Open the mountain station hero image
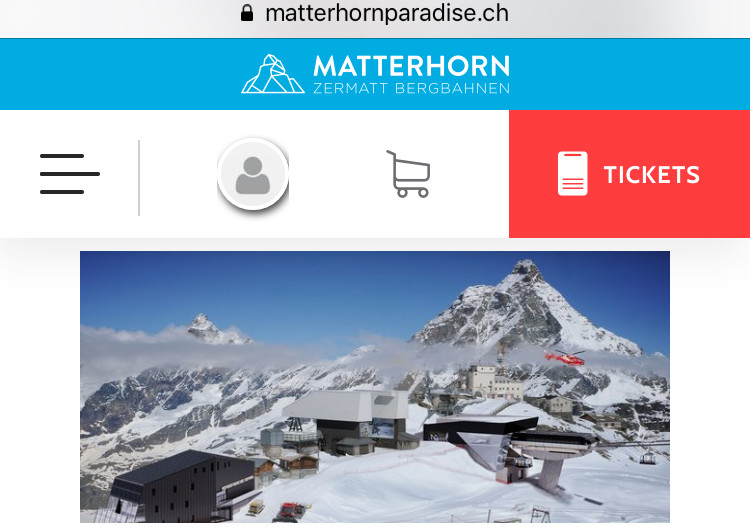 point(375,386)
